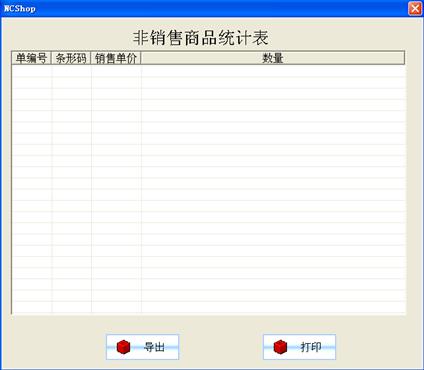
Task: Export the table with the 导出 button
Action: click(x=142, y=347)
